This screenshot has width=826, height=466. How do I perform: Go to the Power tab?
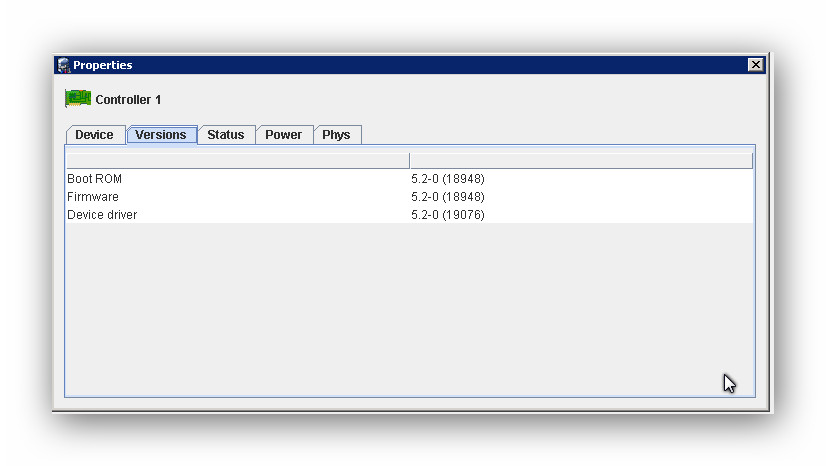284,135
